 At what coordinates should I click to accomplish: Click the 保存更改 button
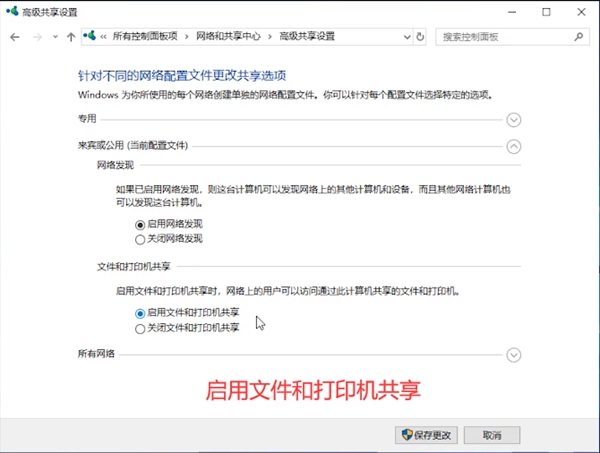(427, 435)
